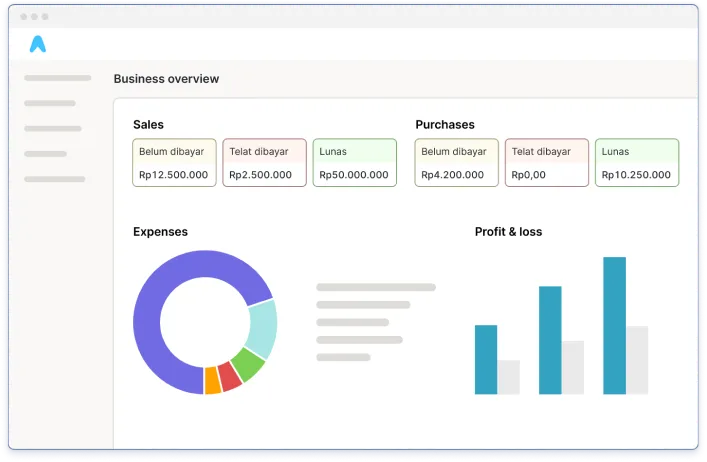Open Sales Belum dibayar card showing Rp12.500.000
Image resolution: width=707 pixels, height=462 pixels.
174,163
